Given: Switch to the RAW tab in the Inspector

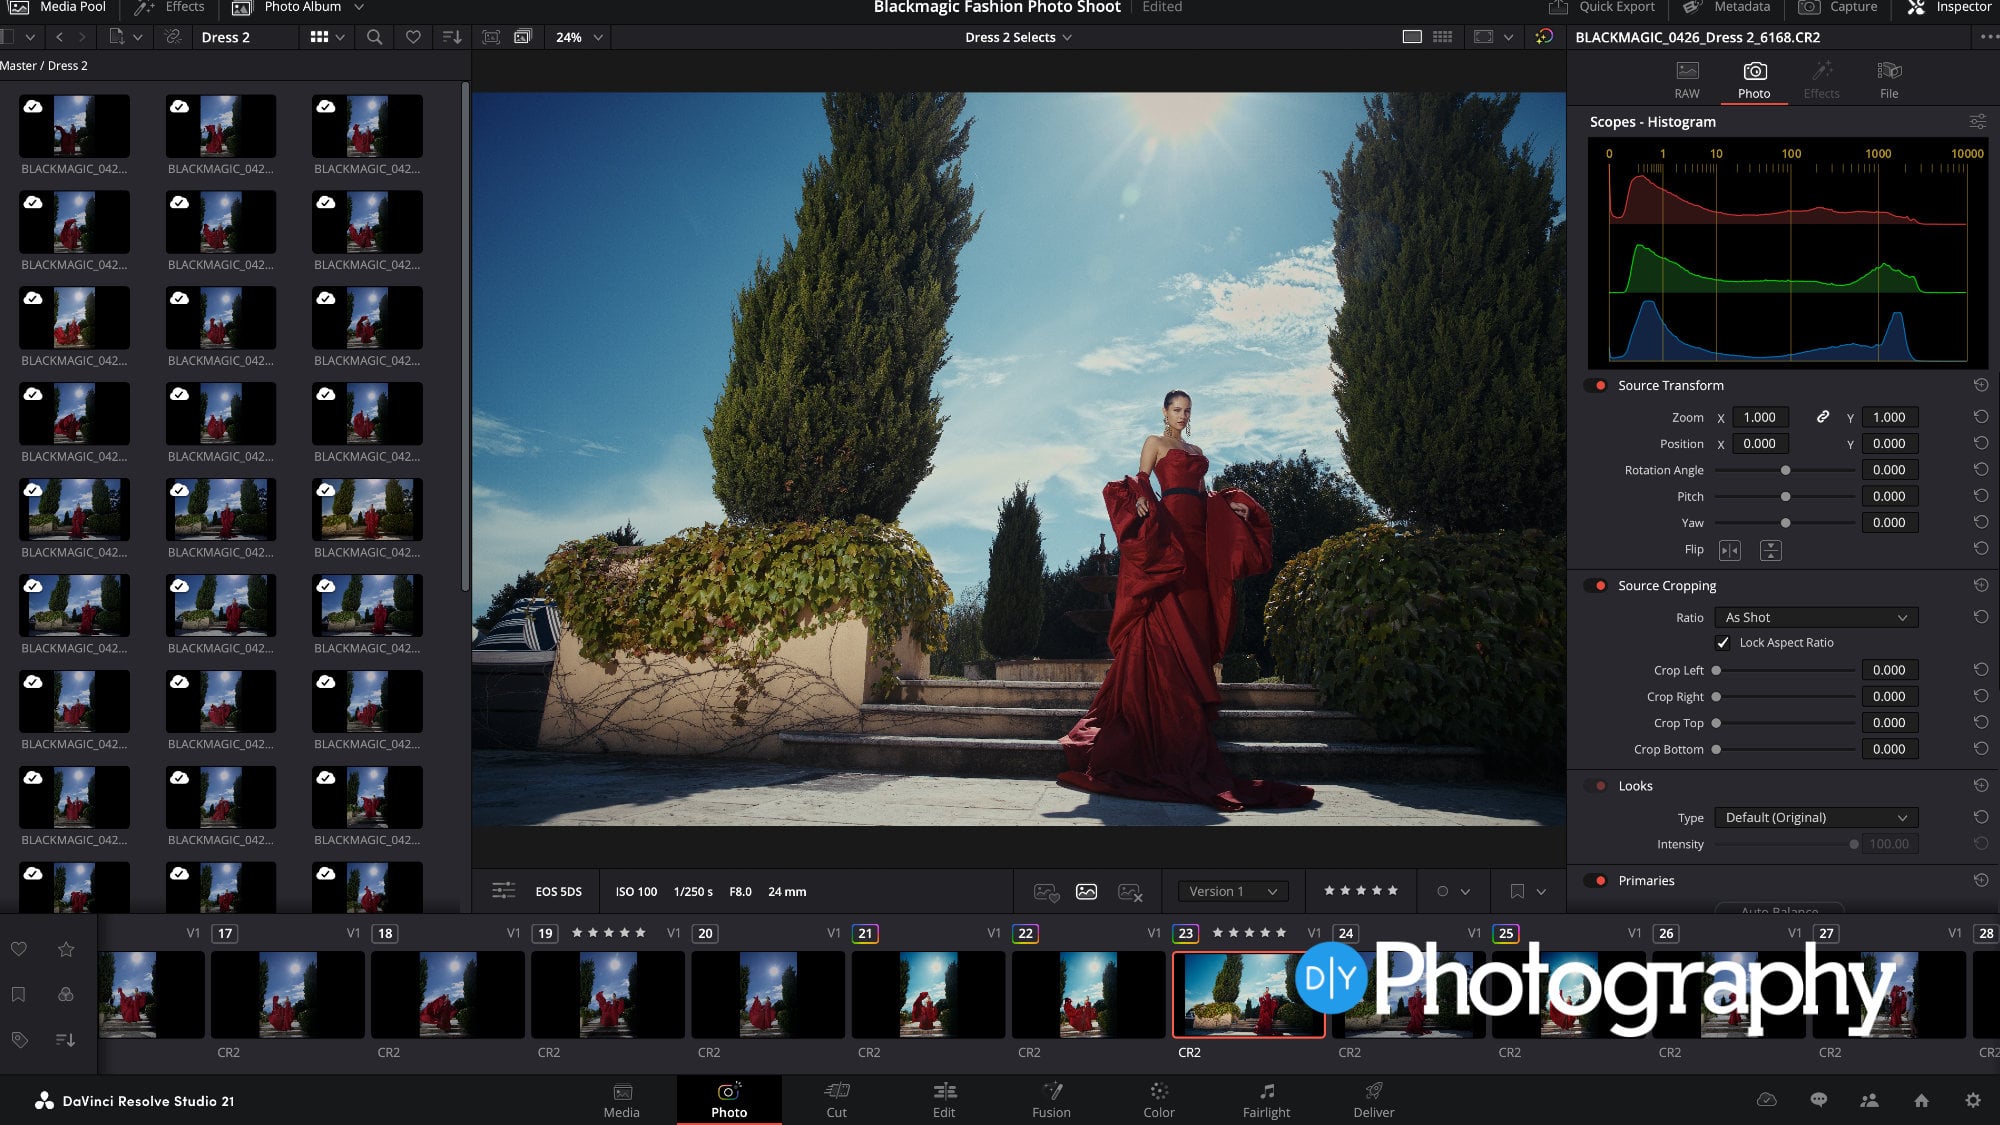Looking at the screenshot, I should coord(1687,79).
